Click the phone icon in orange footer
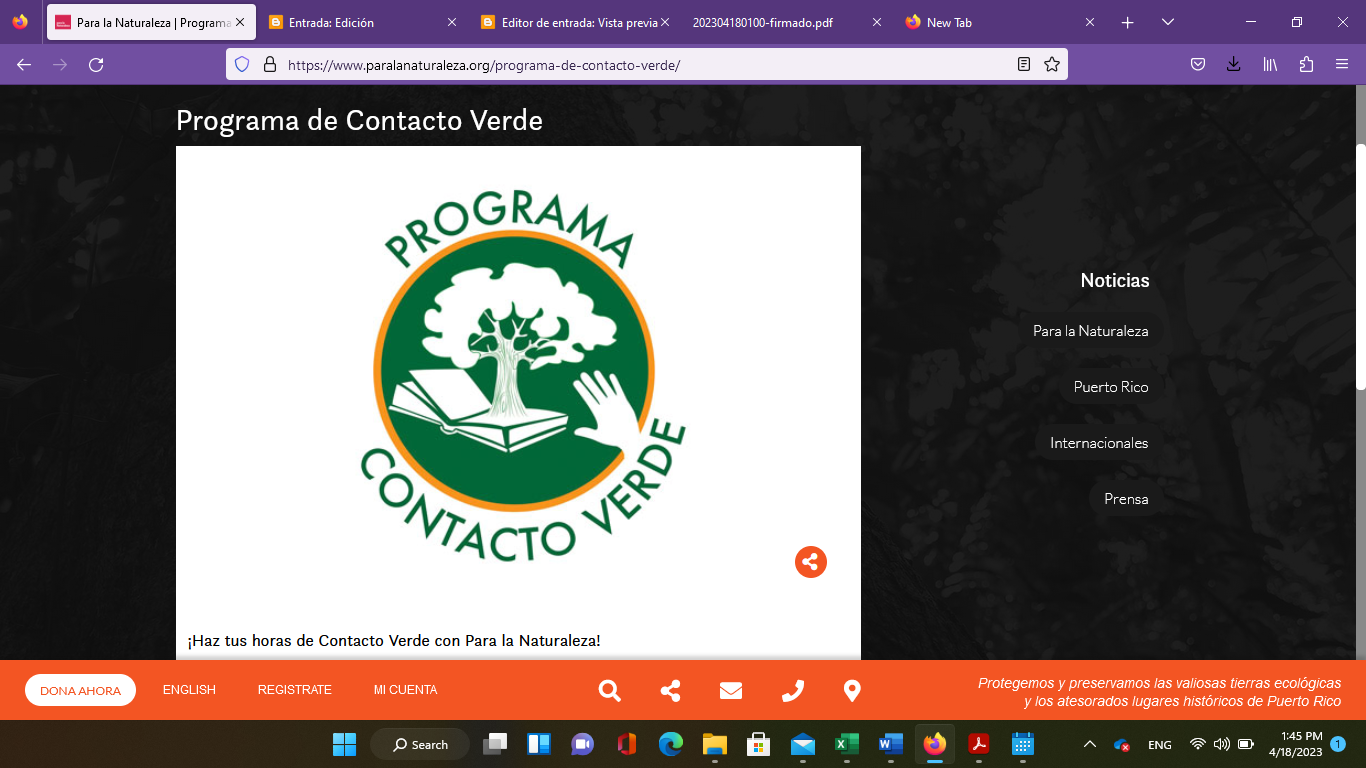Screen dimensions: 1366x768 (793, 691)
